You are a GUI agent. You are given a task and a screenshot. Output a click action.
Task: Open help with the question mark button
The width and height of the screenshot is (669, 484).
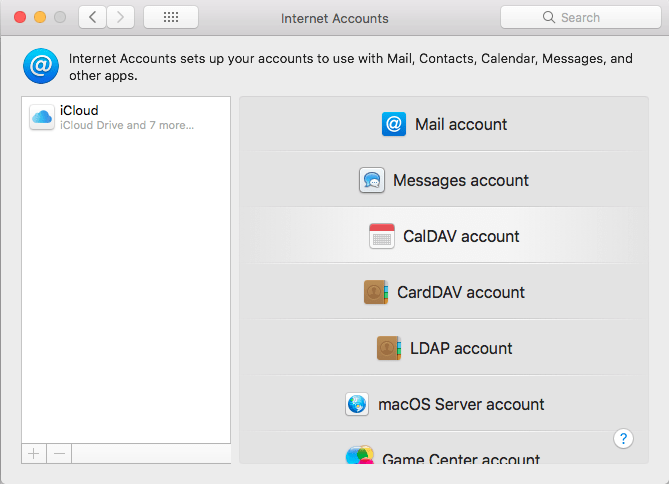[x=623, y=438]
